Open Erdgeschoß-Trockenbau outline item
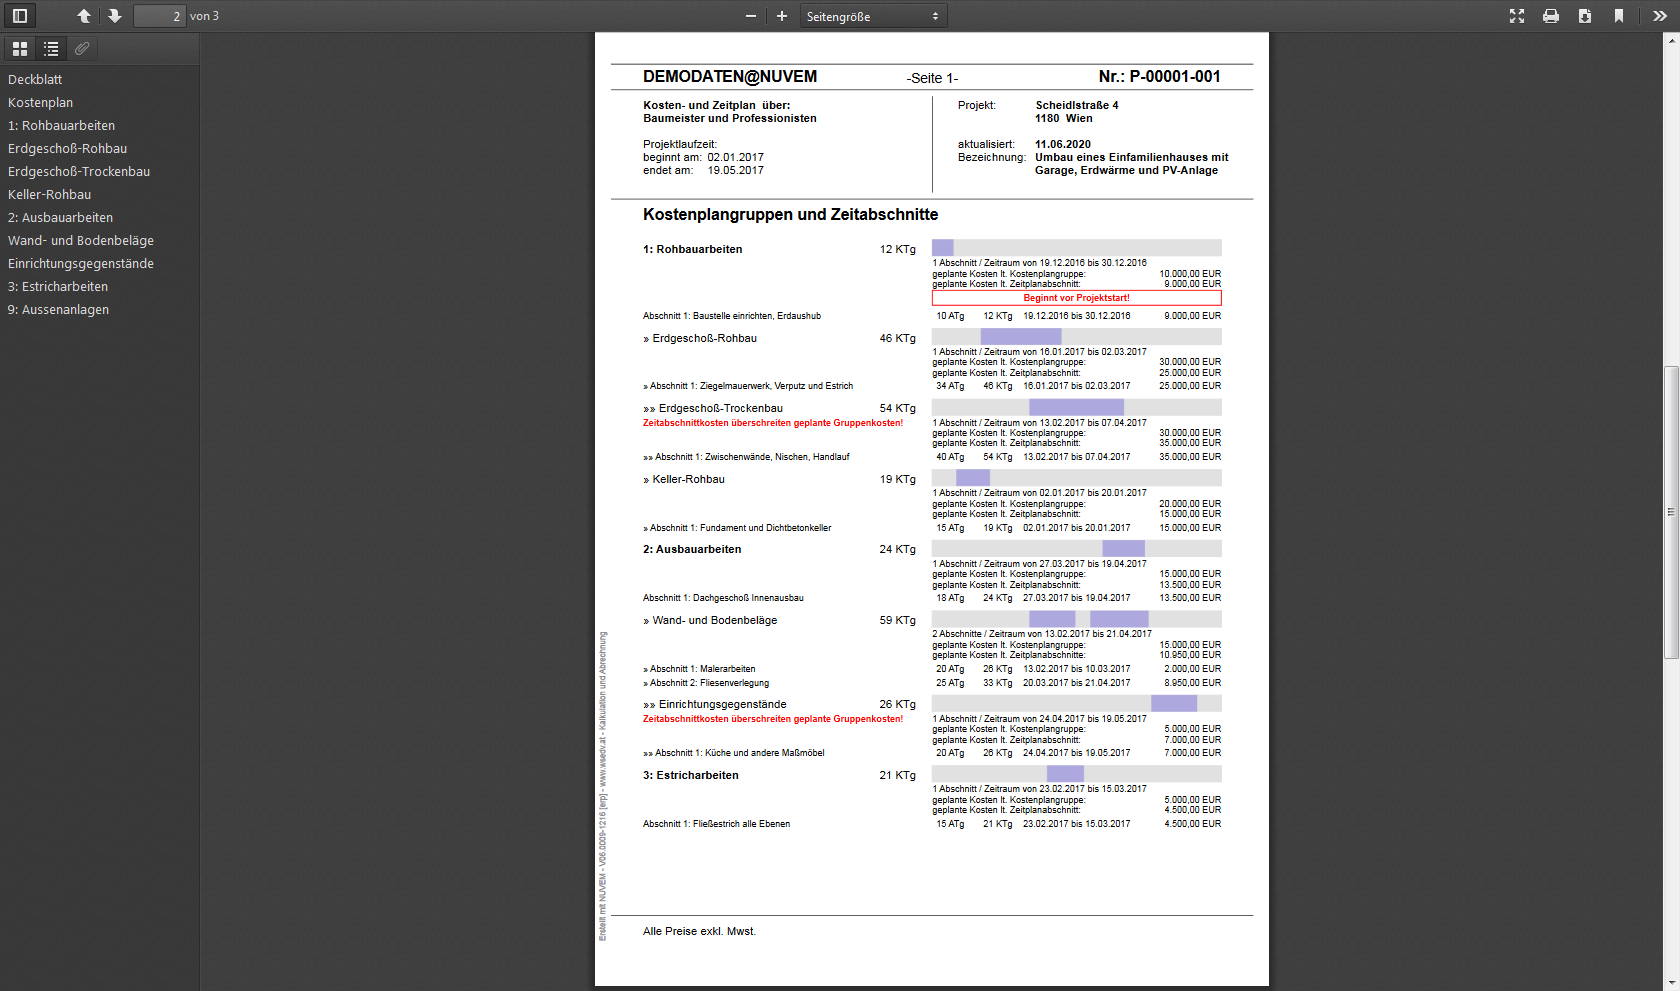 point(79,172)
